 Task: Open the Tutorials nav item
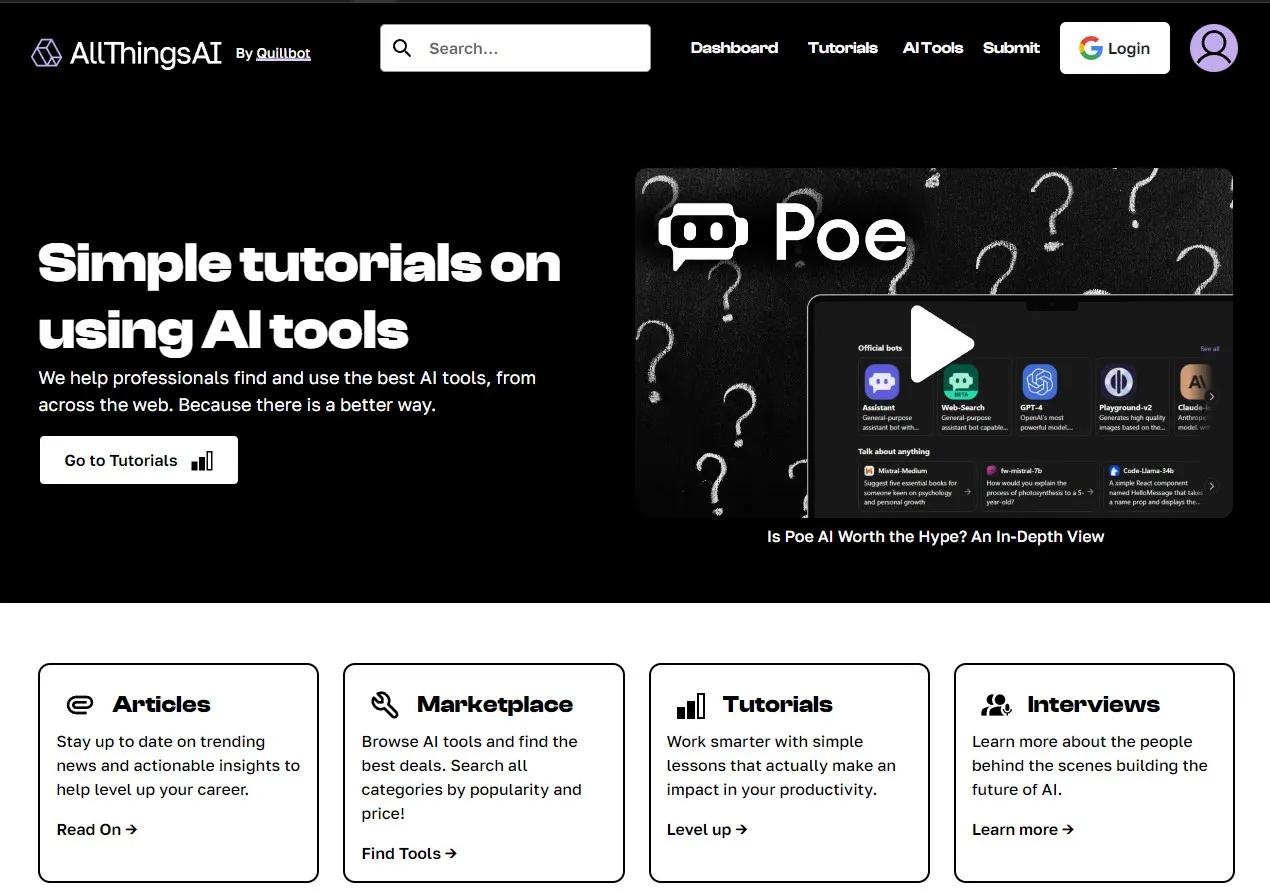coord(843,48)
